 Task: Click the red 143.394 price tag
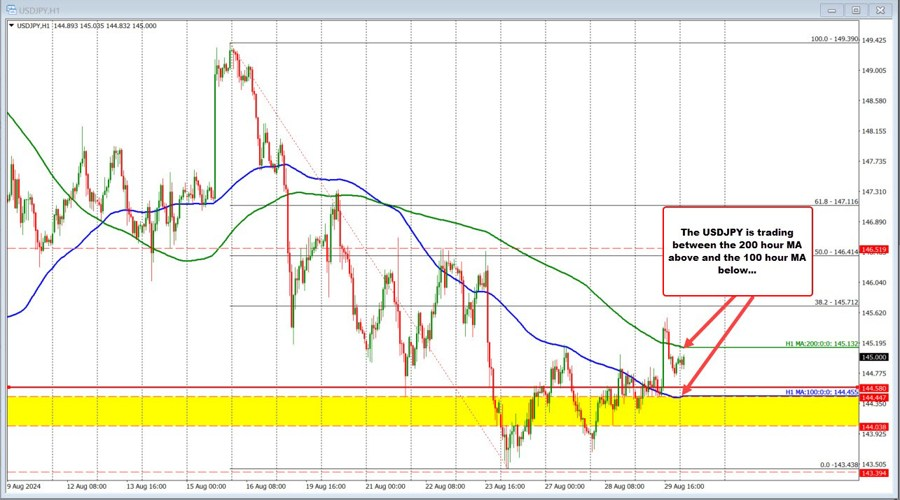click(x=874, y=474)
